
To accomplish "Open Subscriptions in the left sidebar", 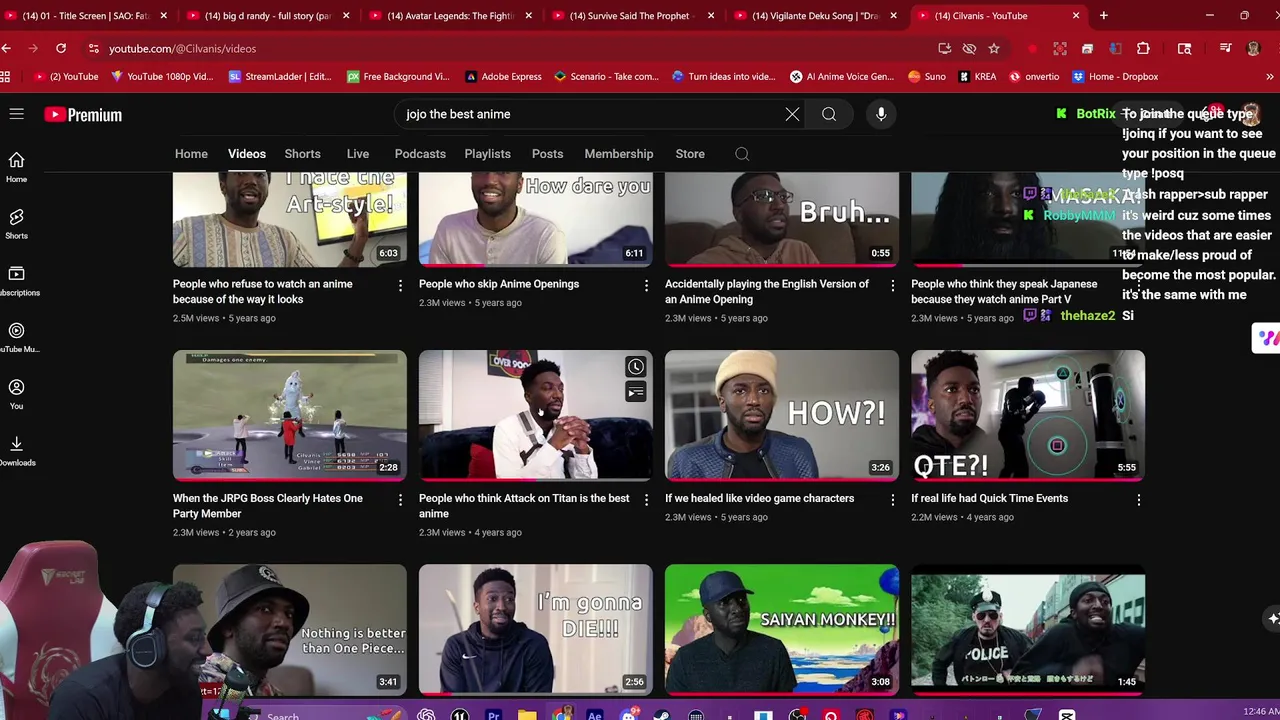I will pos(16,281).
